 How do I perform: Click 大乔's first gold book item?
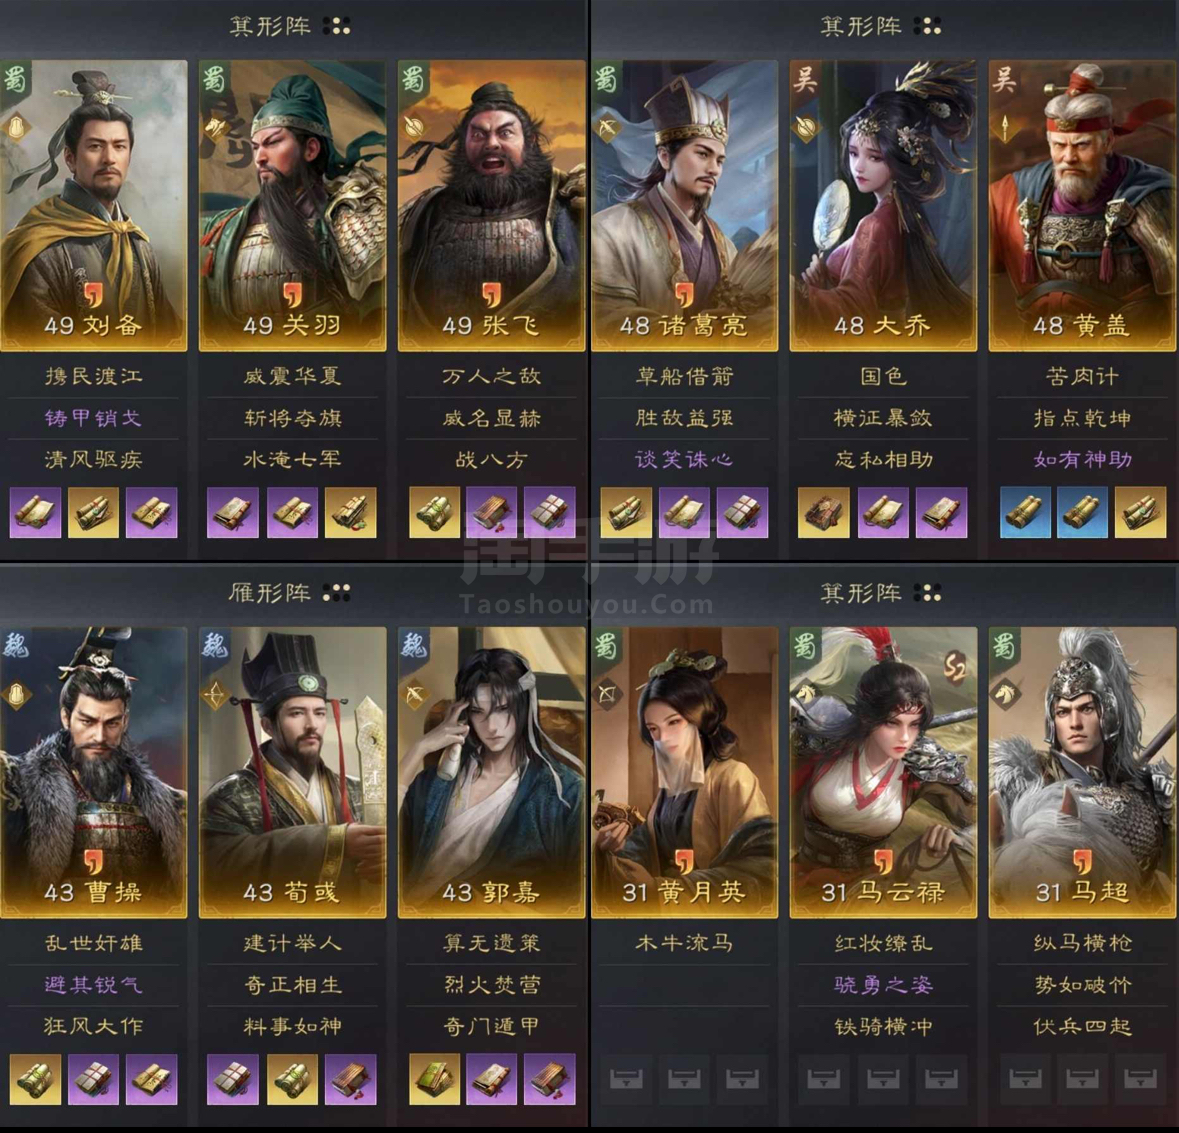click(x=823, y=513)
